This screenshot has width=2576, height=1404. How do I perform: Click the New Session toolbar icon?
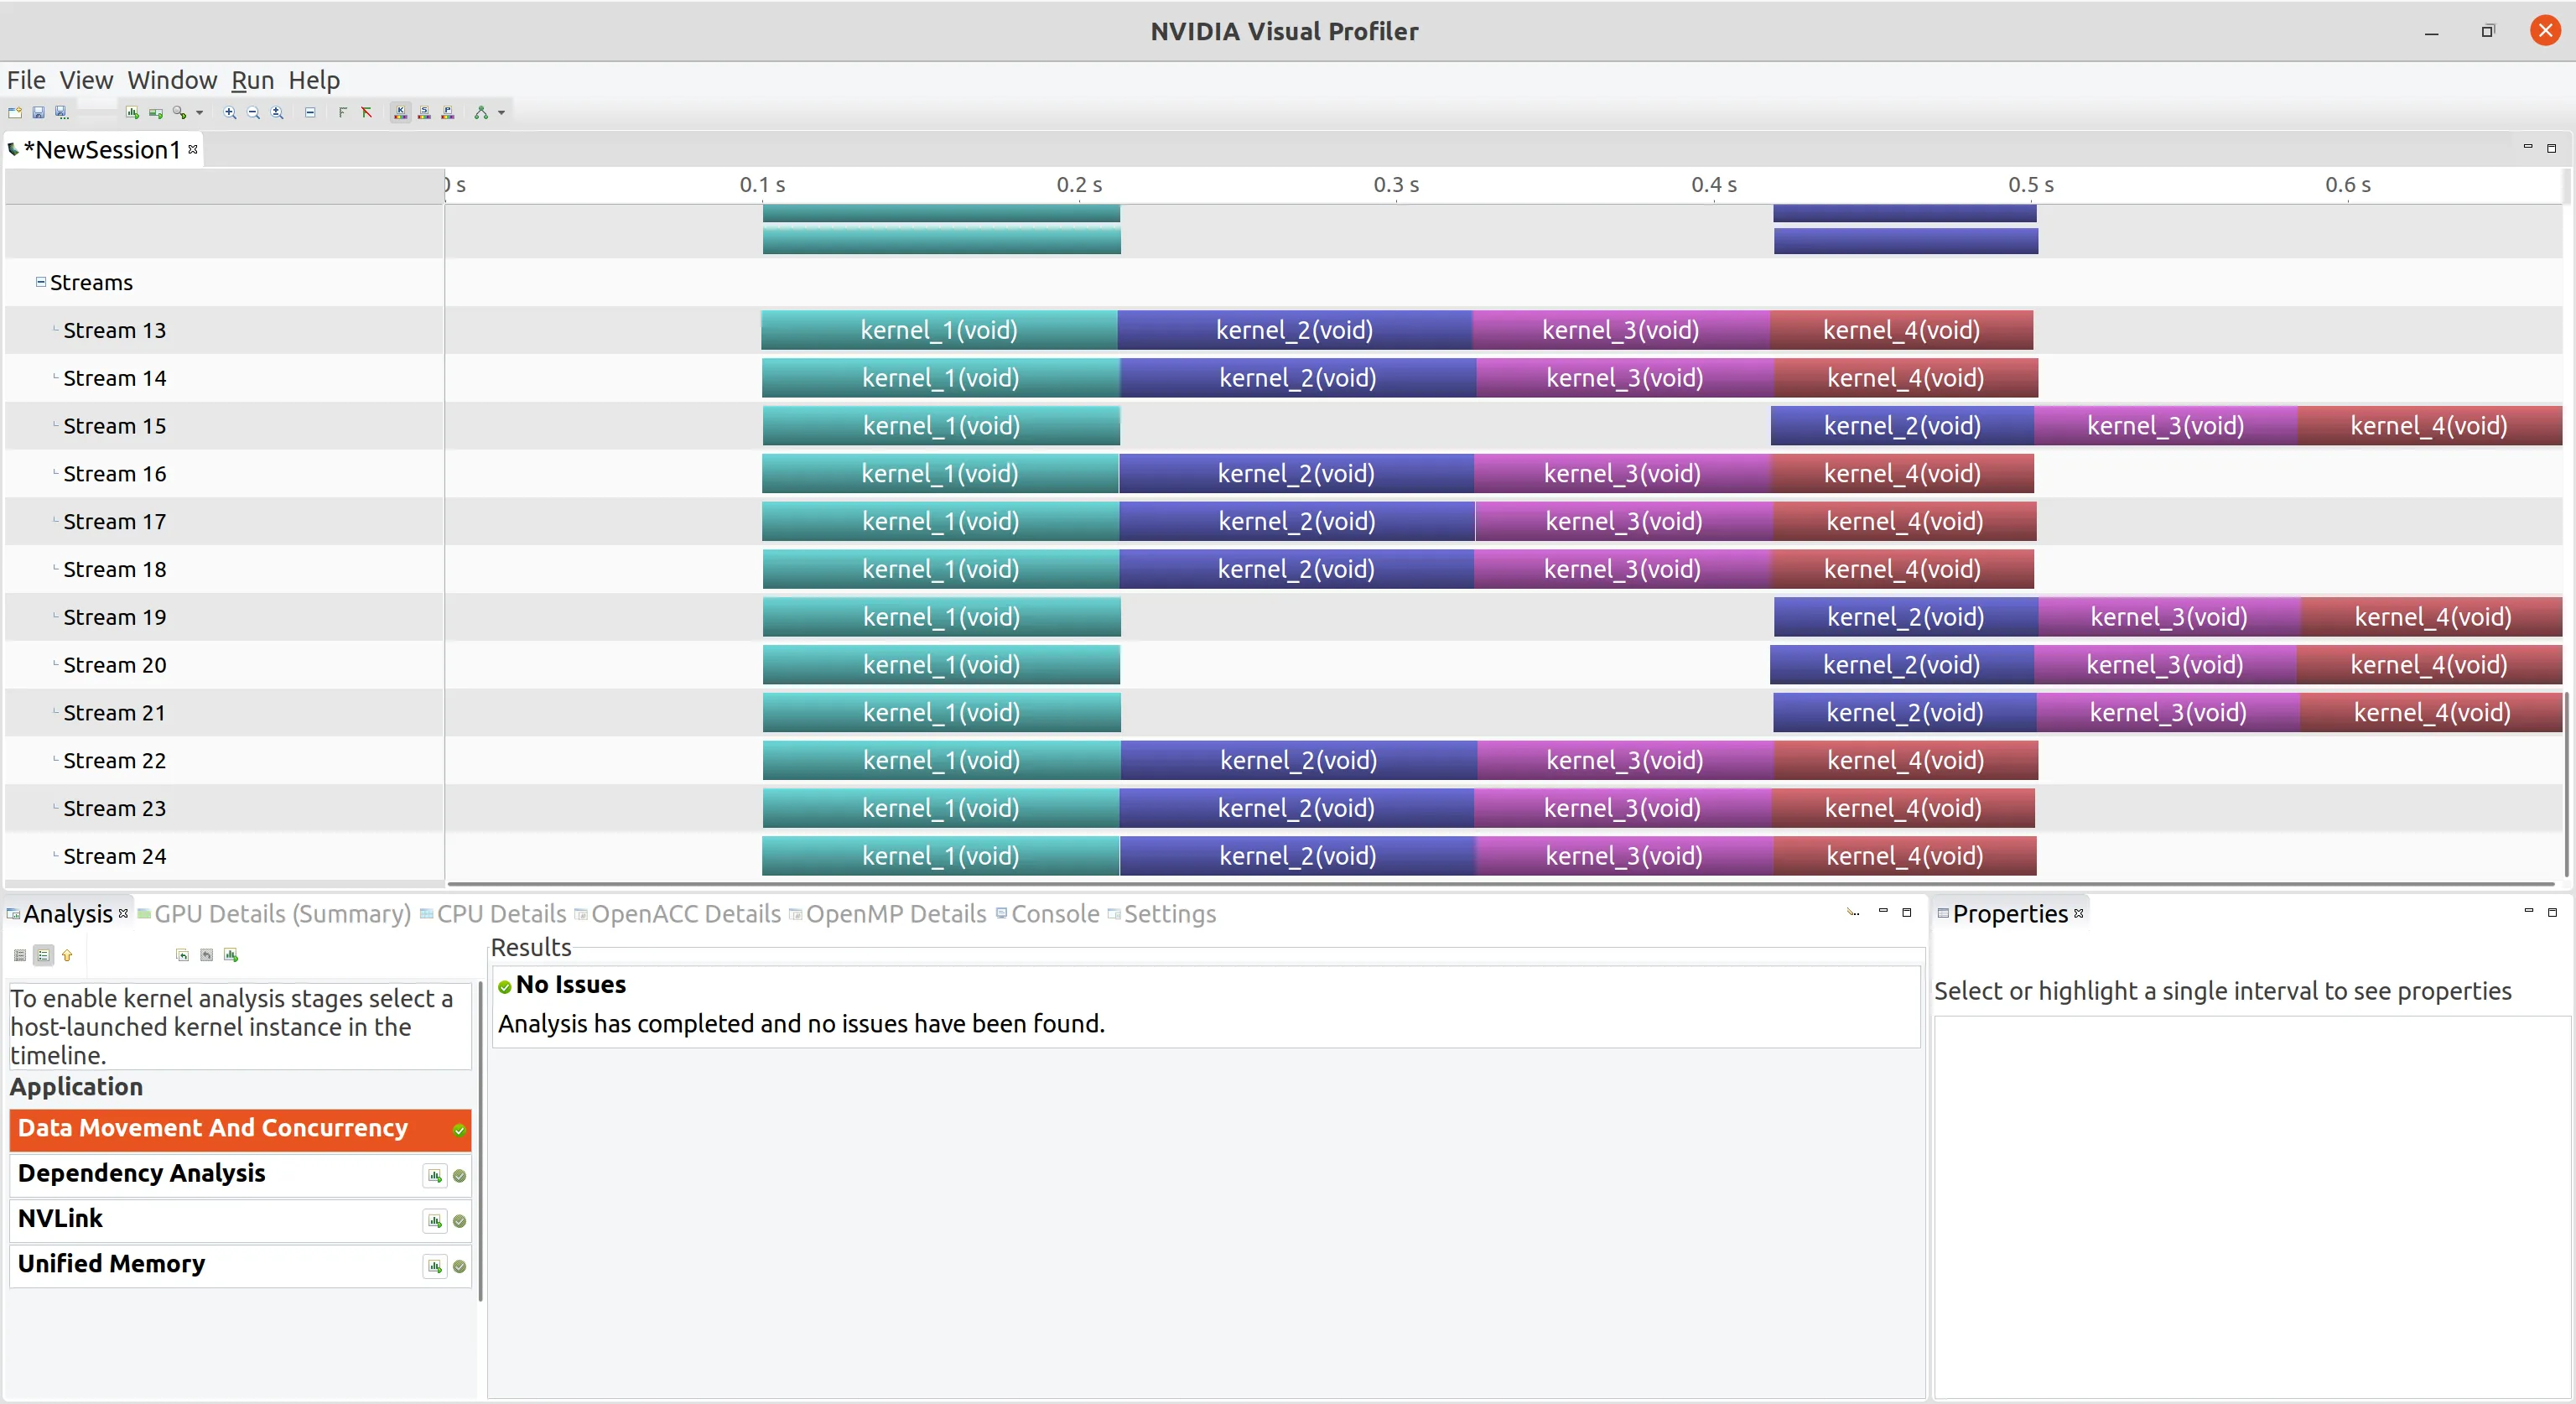click(x=15, y=113)
